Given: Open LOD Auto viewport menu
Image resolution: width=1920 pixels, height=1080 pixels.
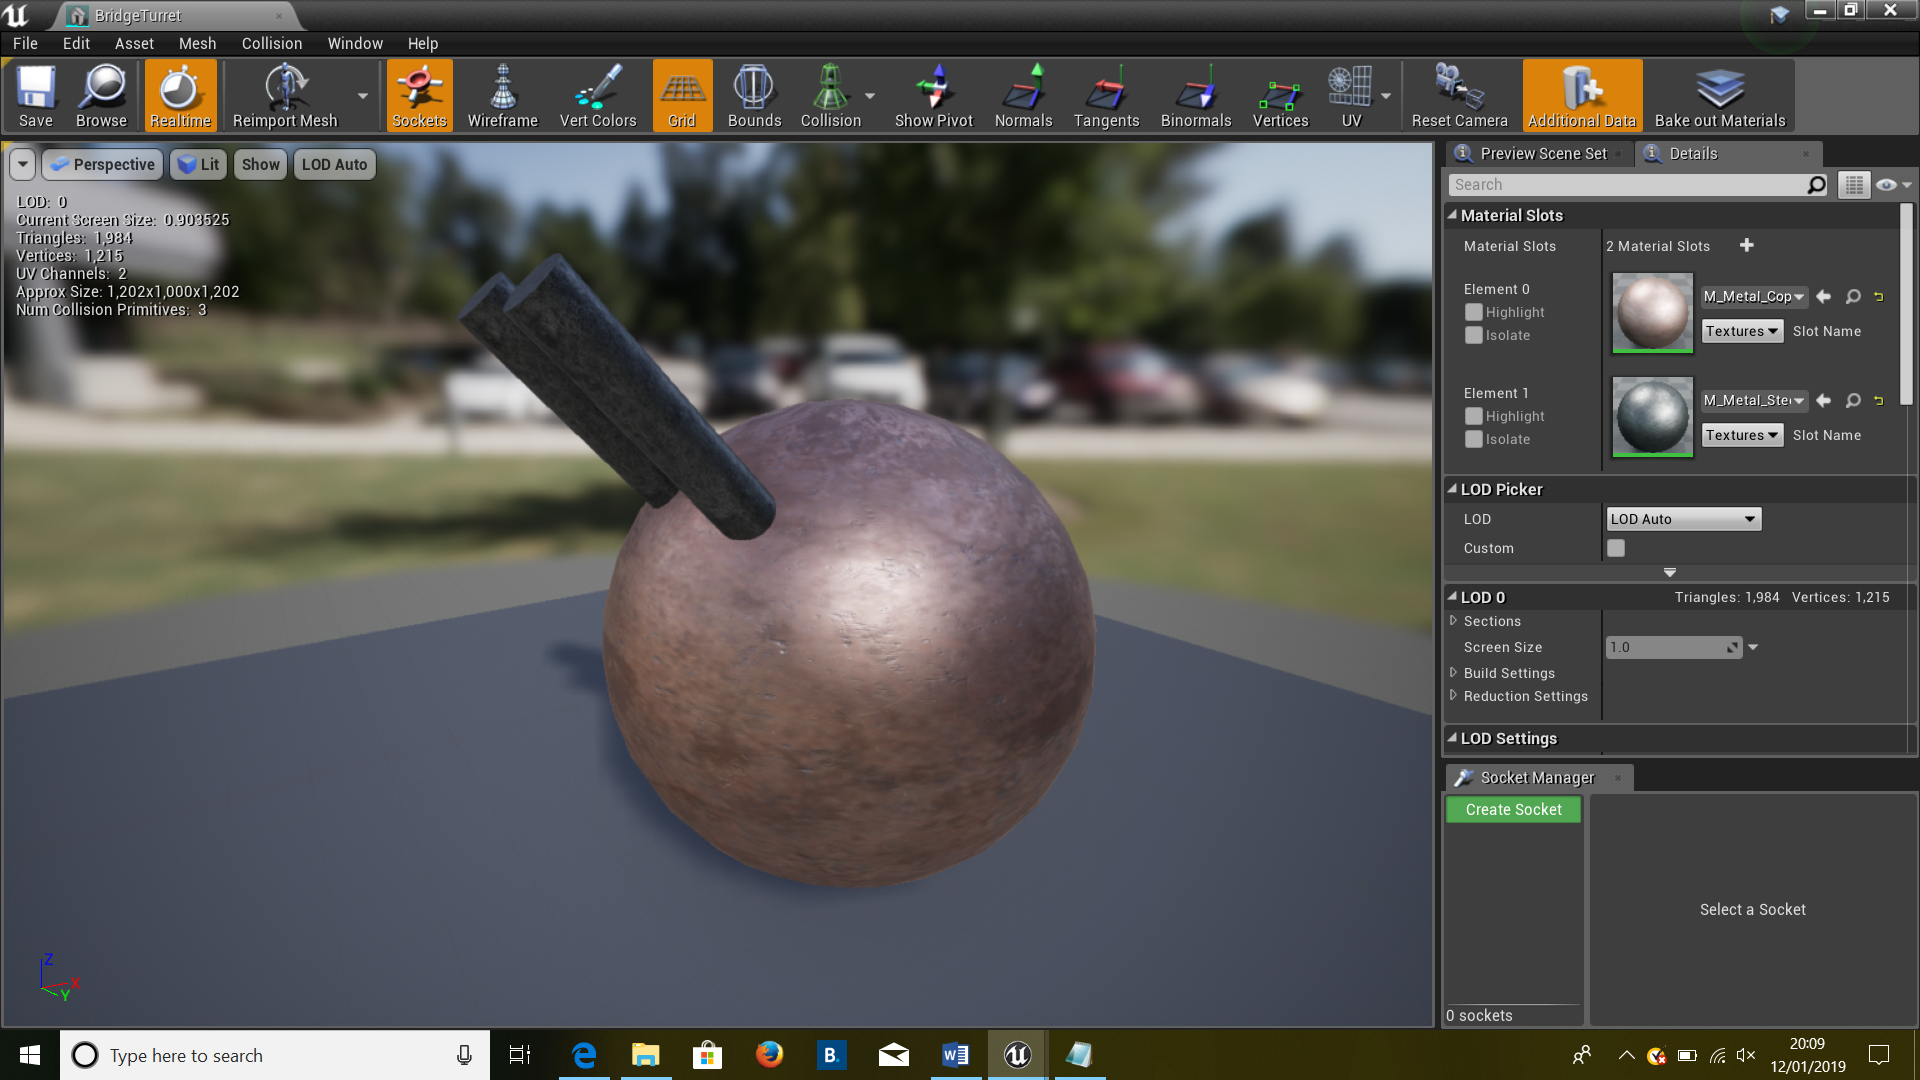Looking at the screenshot, I should pos(334,164).
